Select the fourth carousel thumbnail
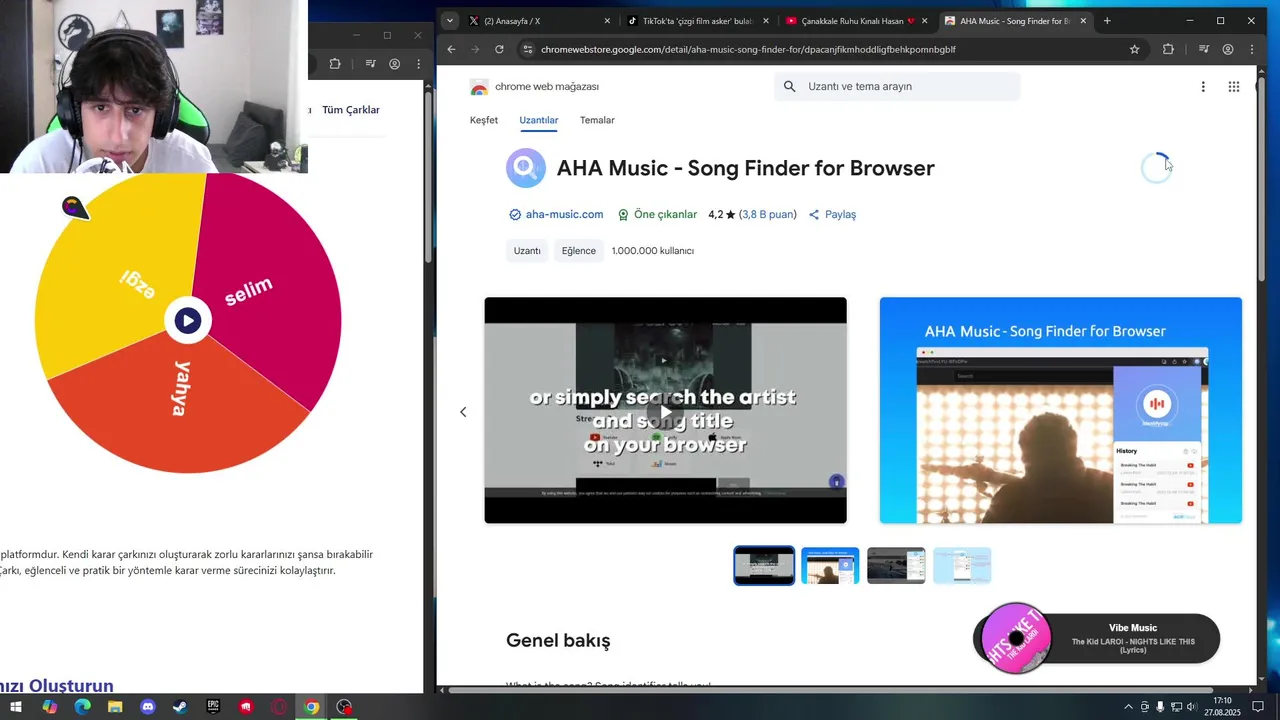The image size is (1280, 720). [962, 566]
